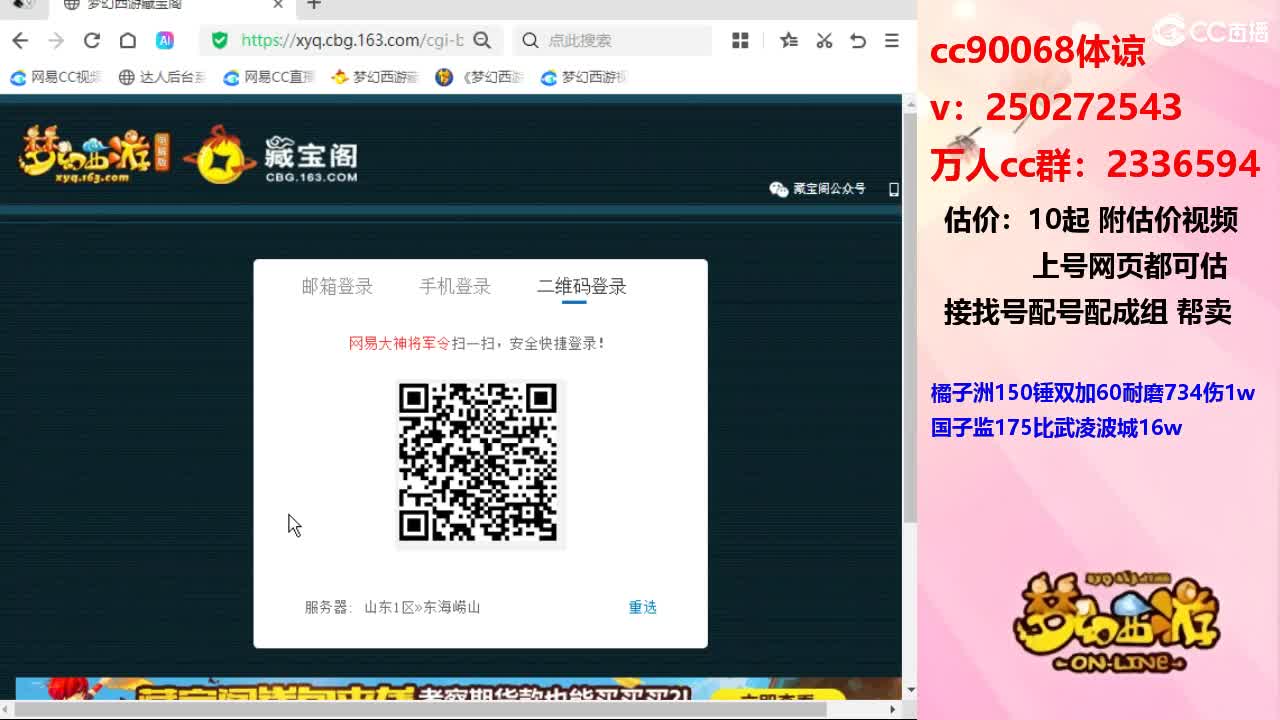
Task: Click the text 接找号配号配成组 帮卖
Action: point(1088,312)
